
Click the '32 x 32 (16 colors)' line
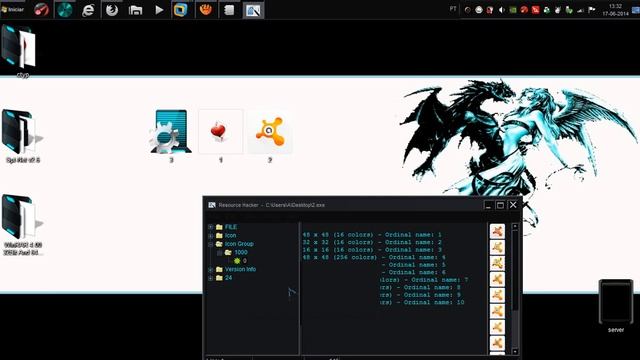coord(372,242)
